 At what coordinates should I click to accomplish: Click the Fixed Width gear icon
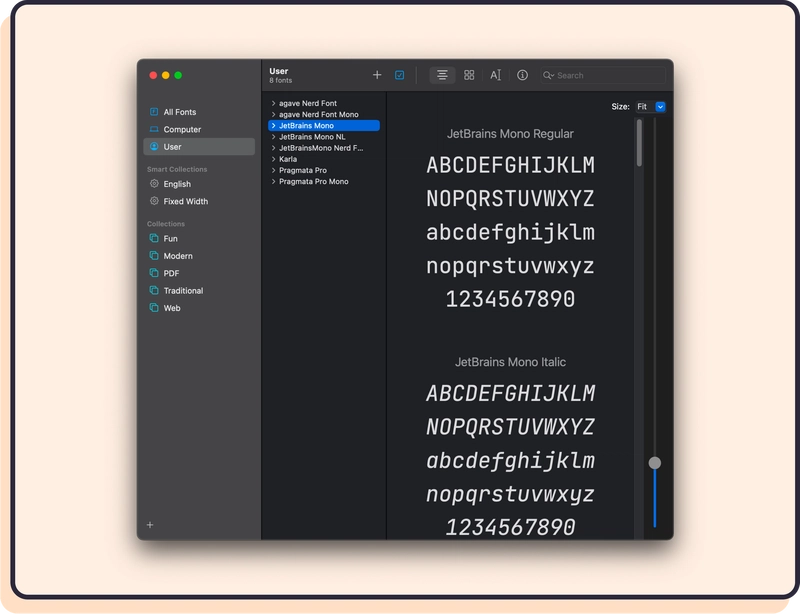tap(154, 201)
